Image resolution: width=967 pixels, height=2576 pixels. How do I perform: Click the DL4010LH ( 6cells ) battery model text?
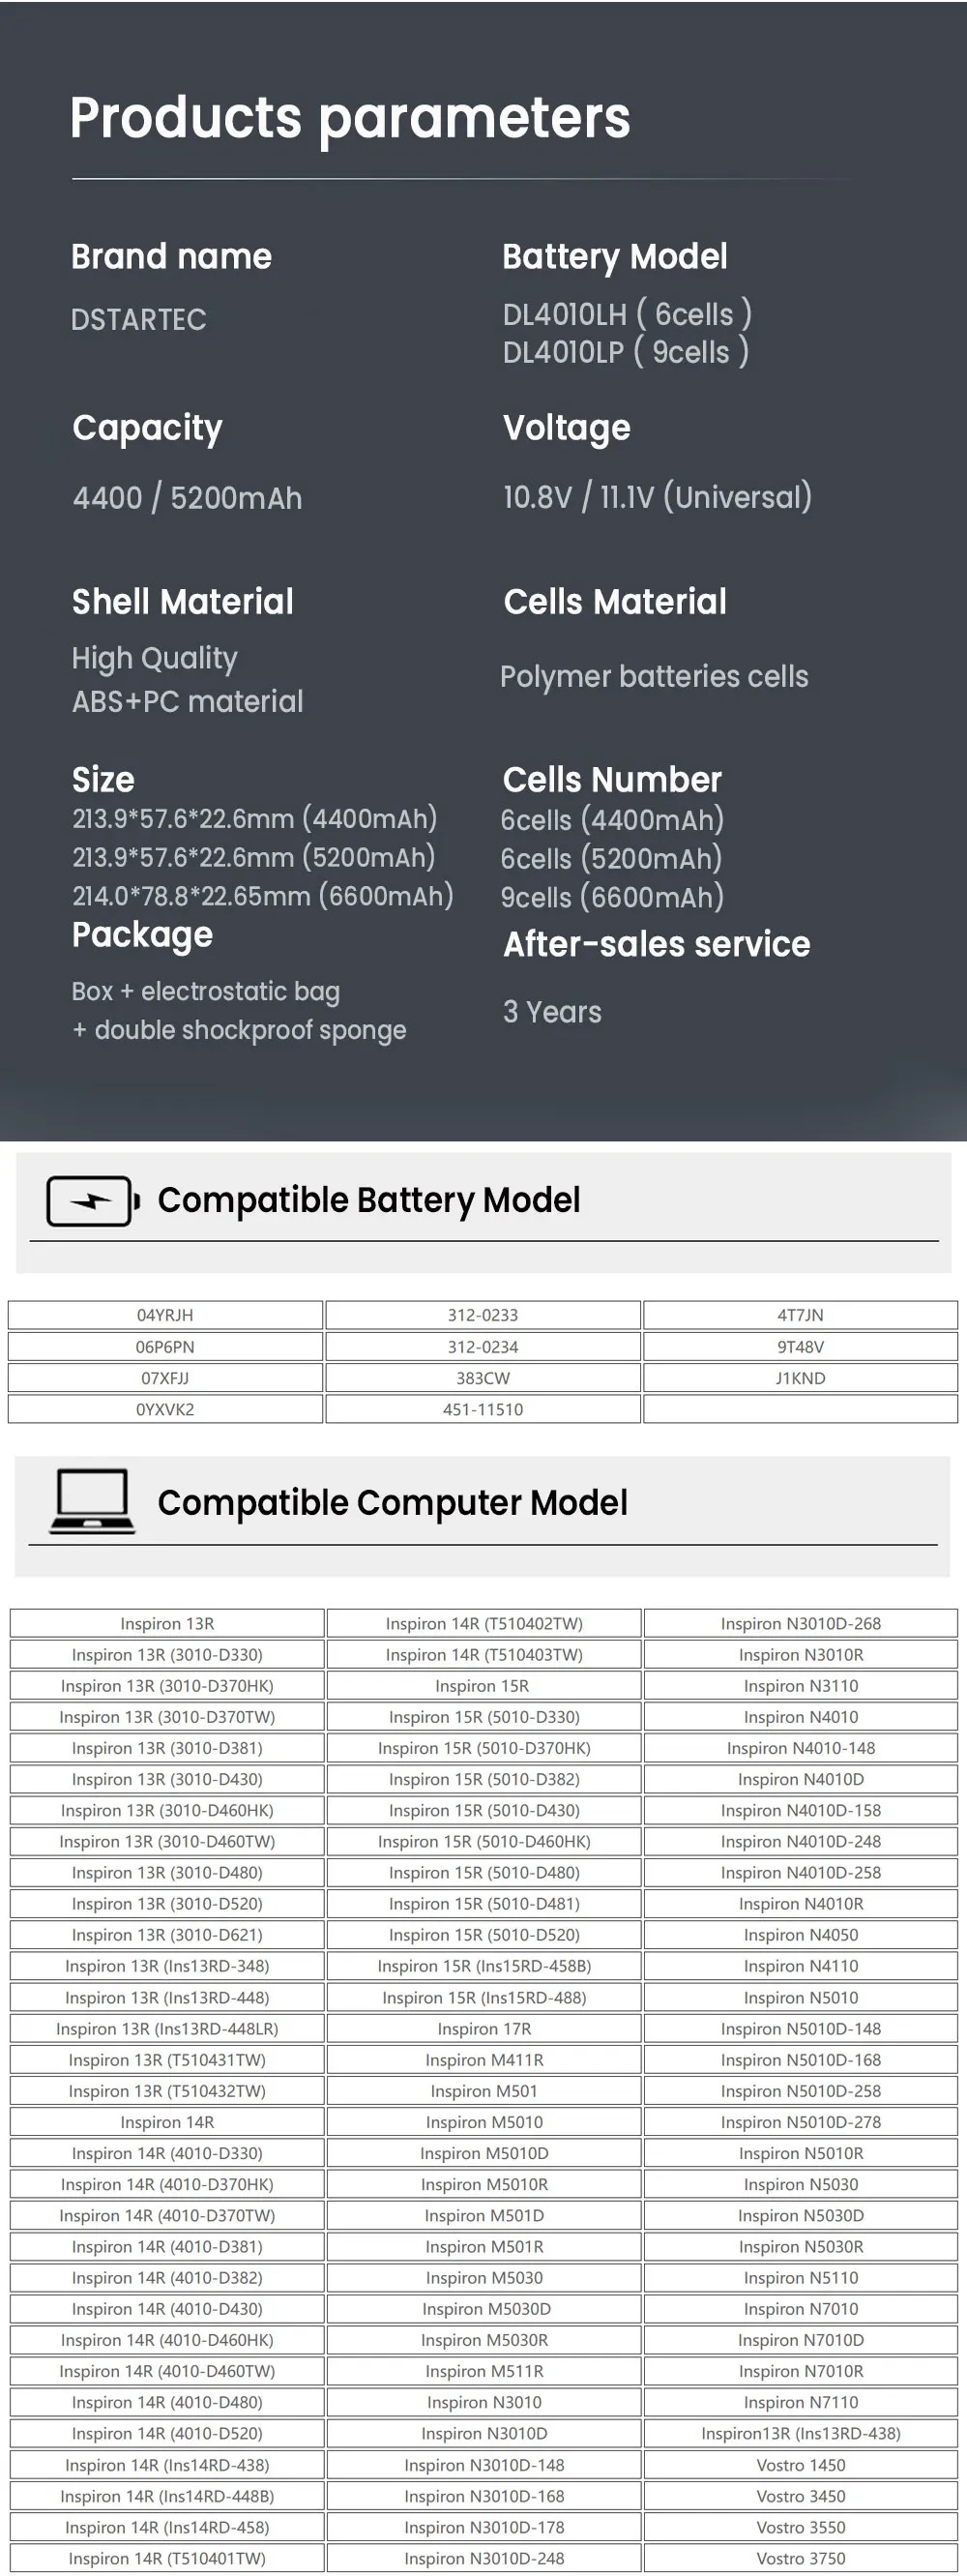coord(627,314)
